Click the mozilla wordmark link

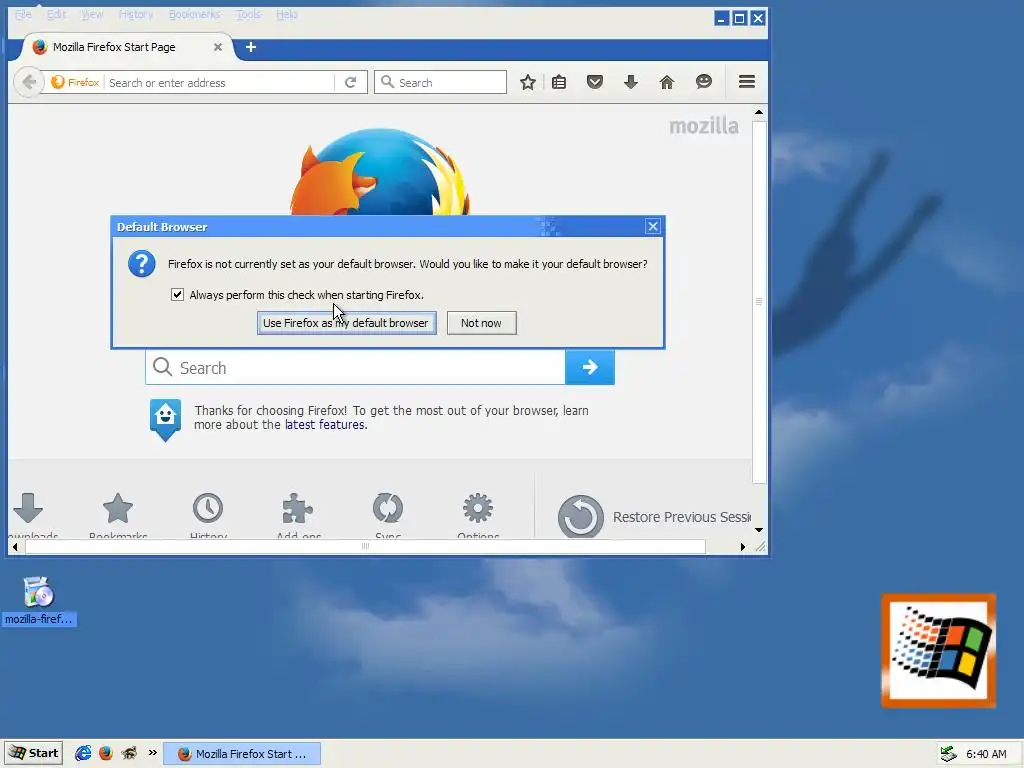point(704,125)
